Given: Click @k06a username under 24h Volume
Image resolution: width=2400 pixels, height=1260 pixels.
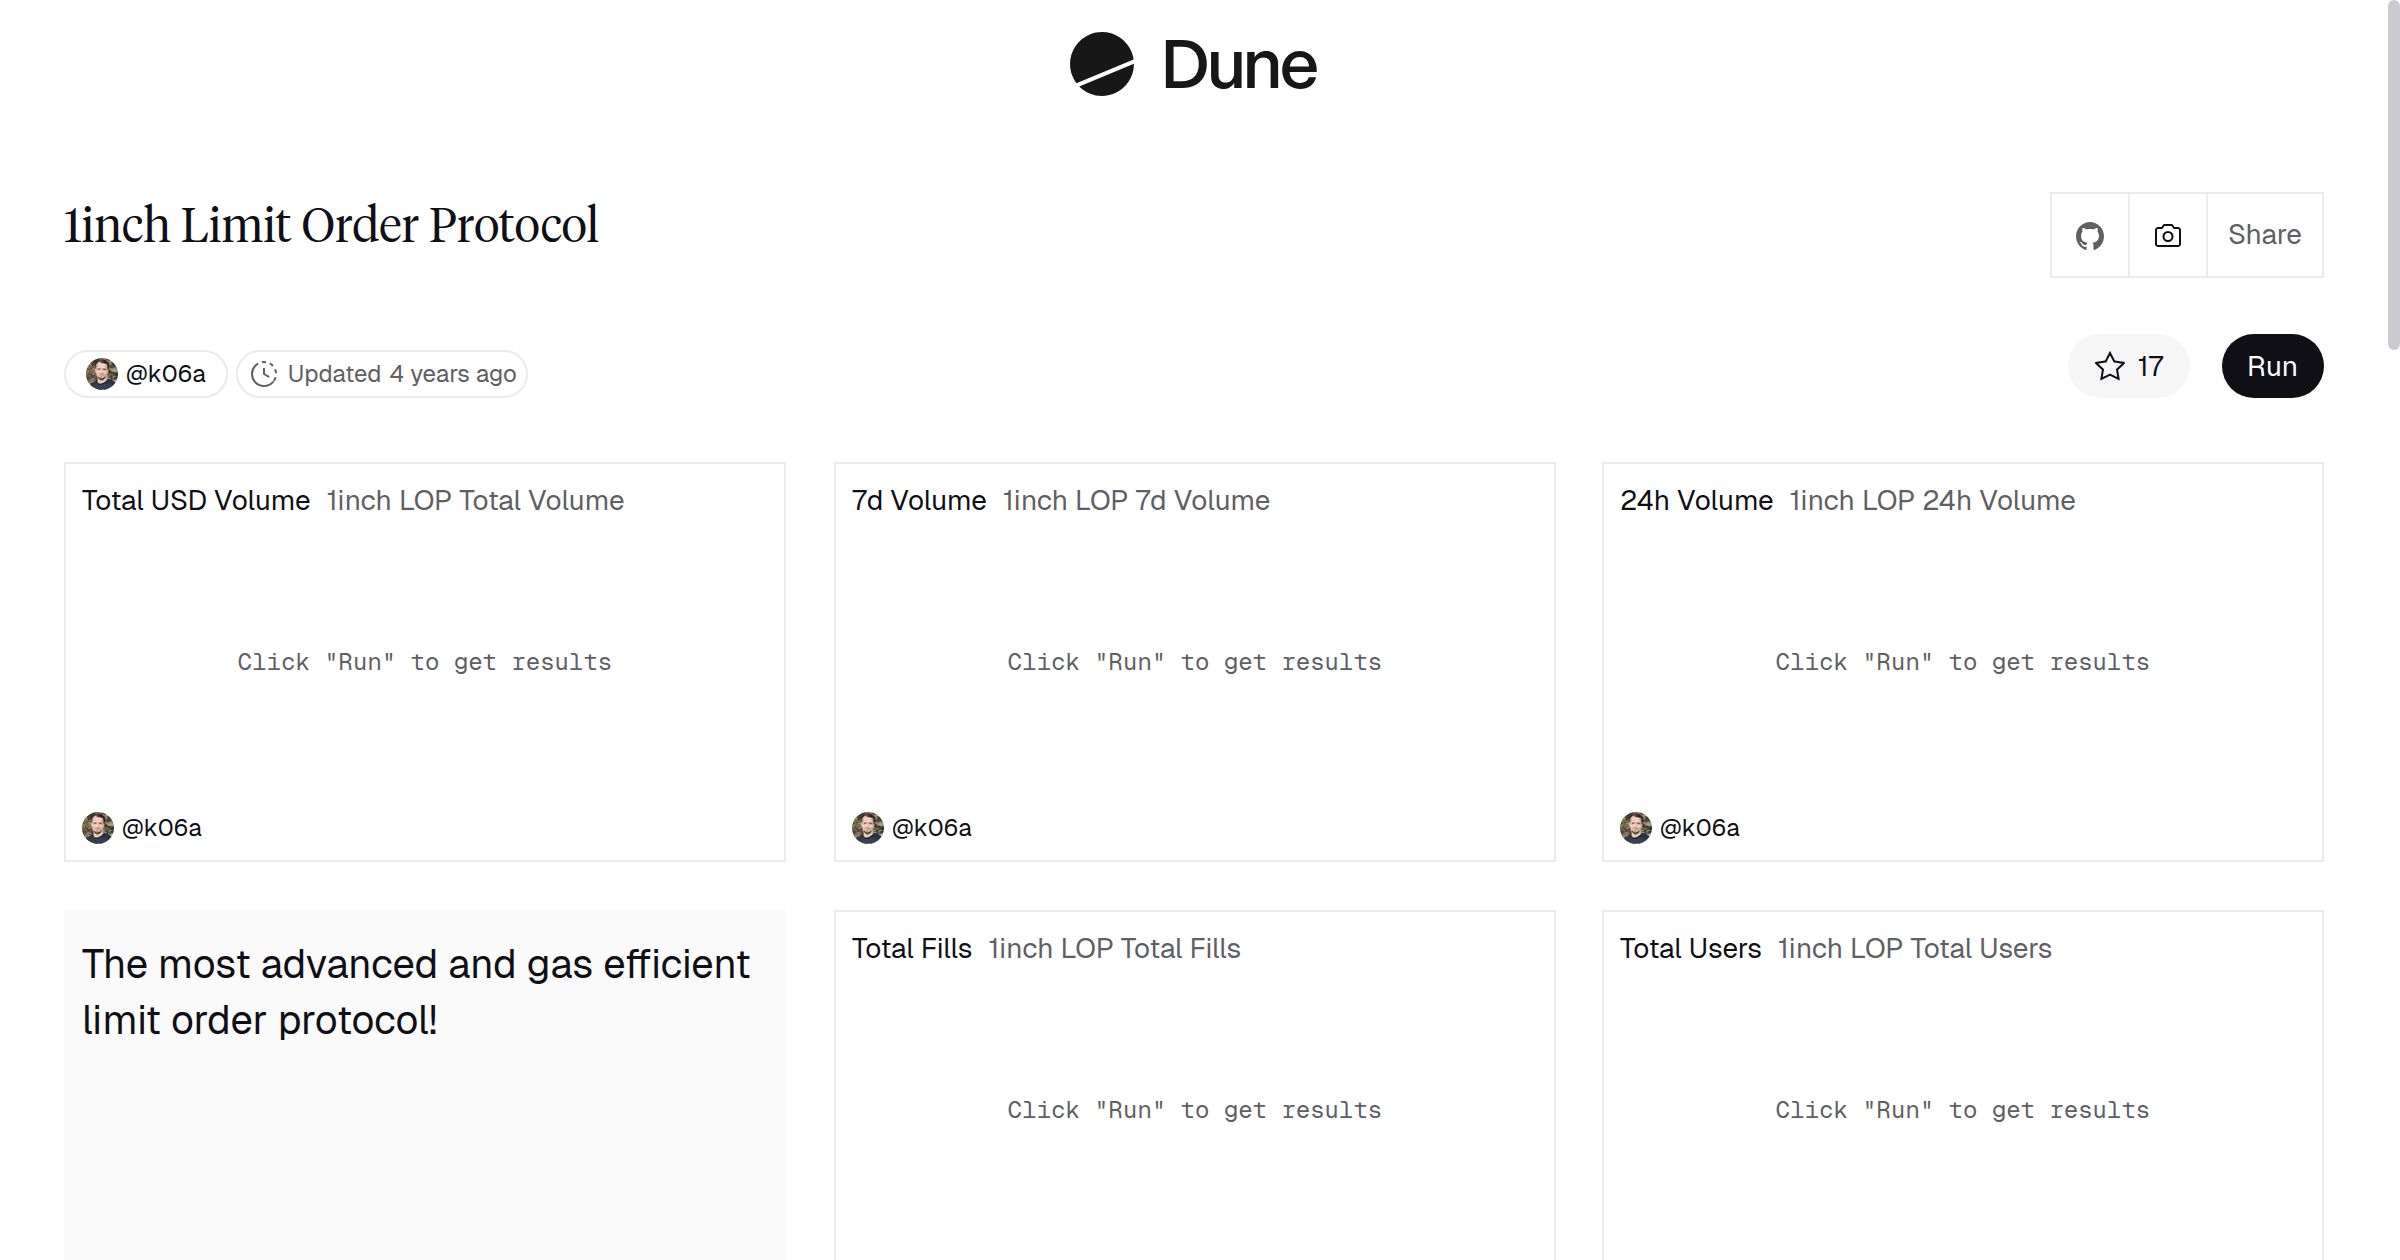Looking at the screenshot, I should (x=1699, y=828).
